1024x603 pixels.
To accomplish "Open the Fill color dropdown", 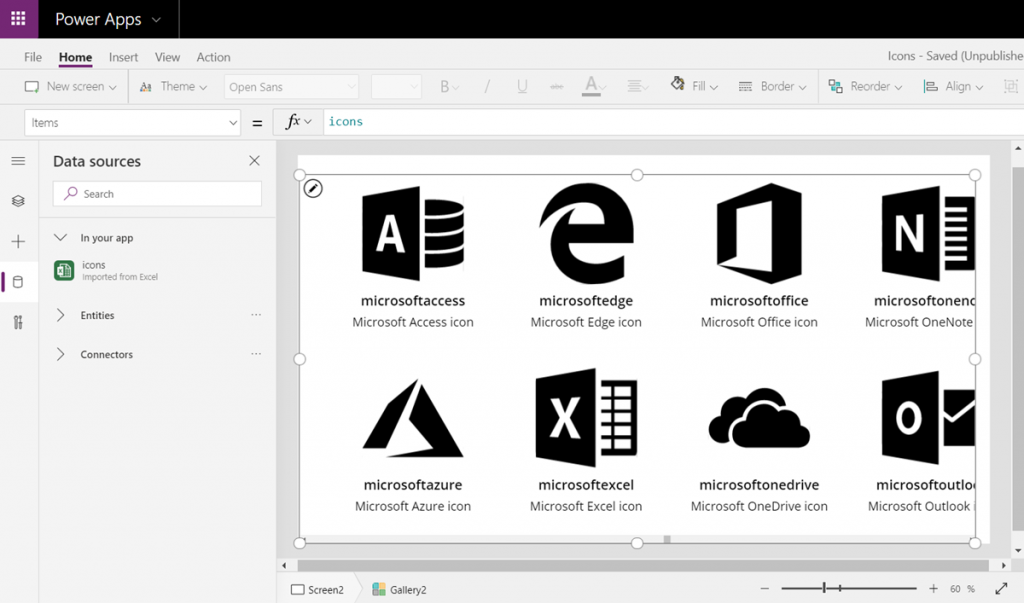I will (x=694, y=86).
